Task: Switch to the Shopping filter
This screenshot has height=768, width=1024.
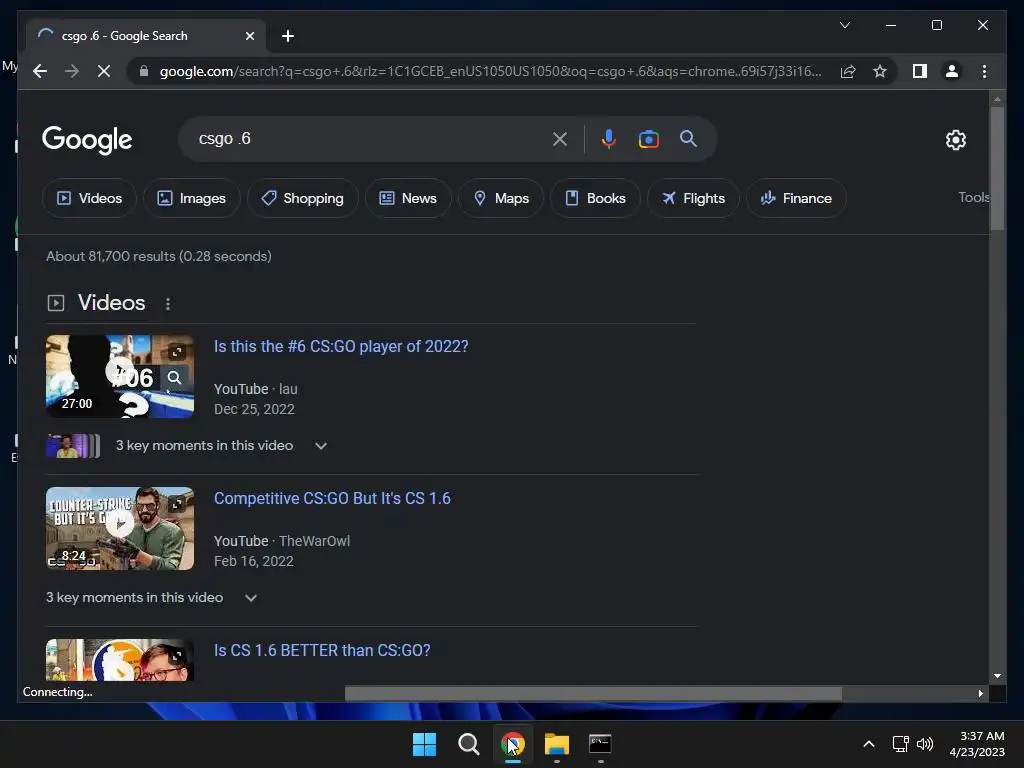Action: [302, 198]
